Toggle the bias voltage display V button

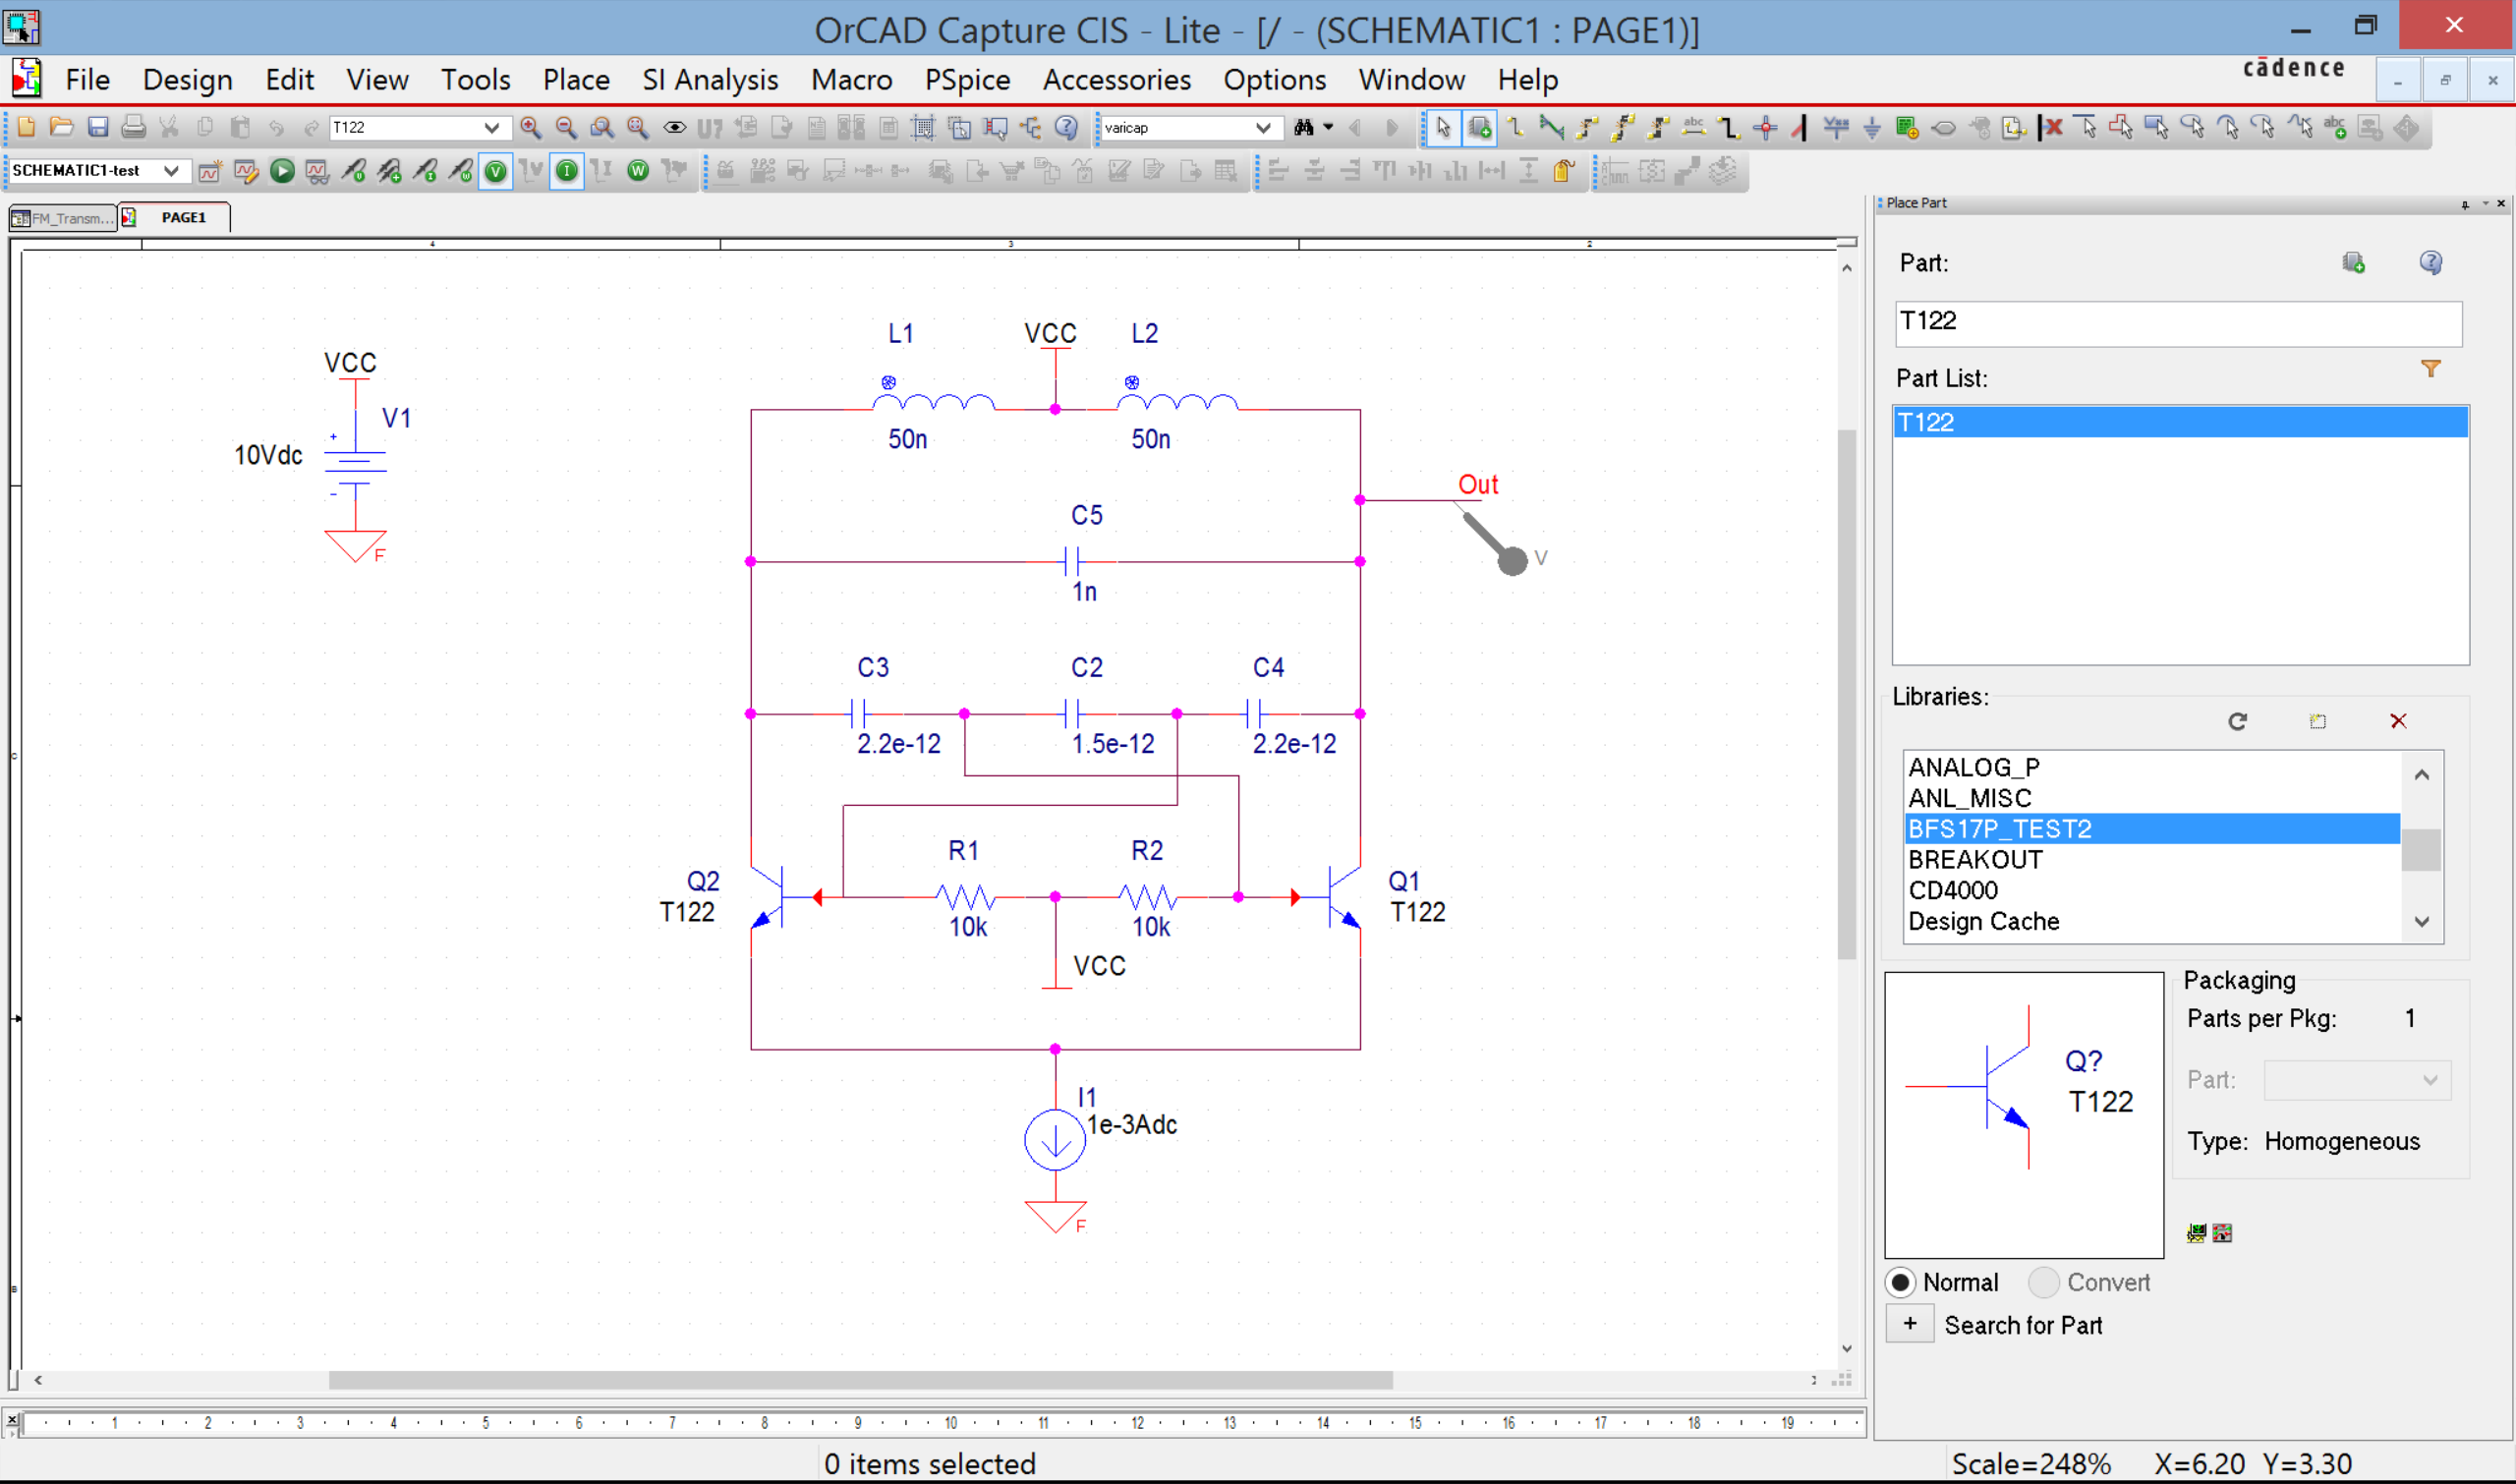(495, 171)
